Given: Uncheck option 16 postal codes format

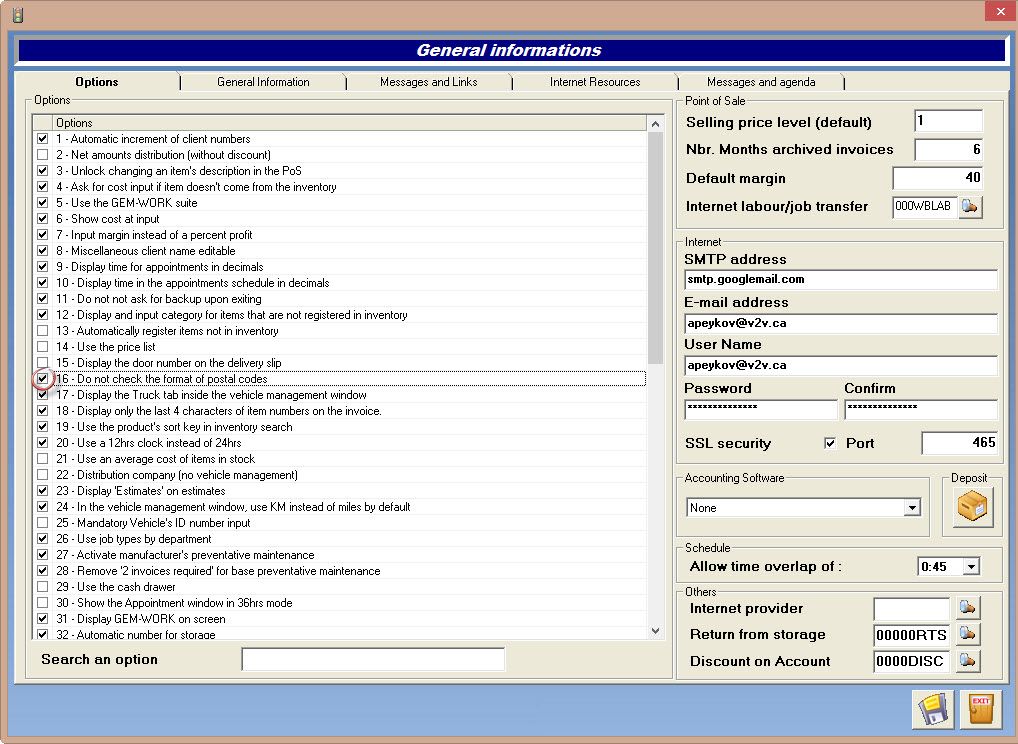Looking at the screenshot, I should pyautogui.click(x=42, y=378).
